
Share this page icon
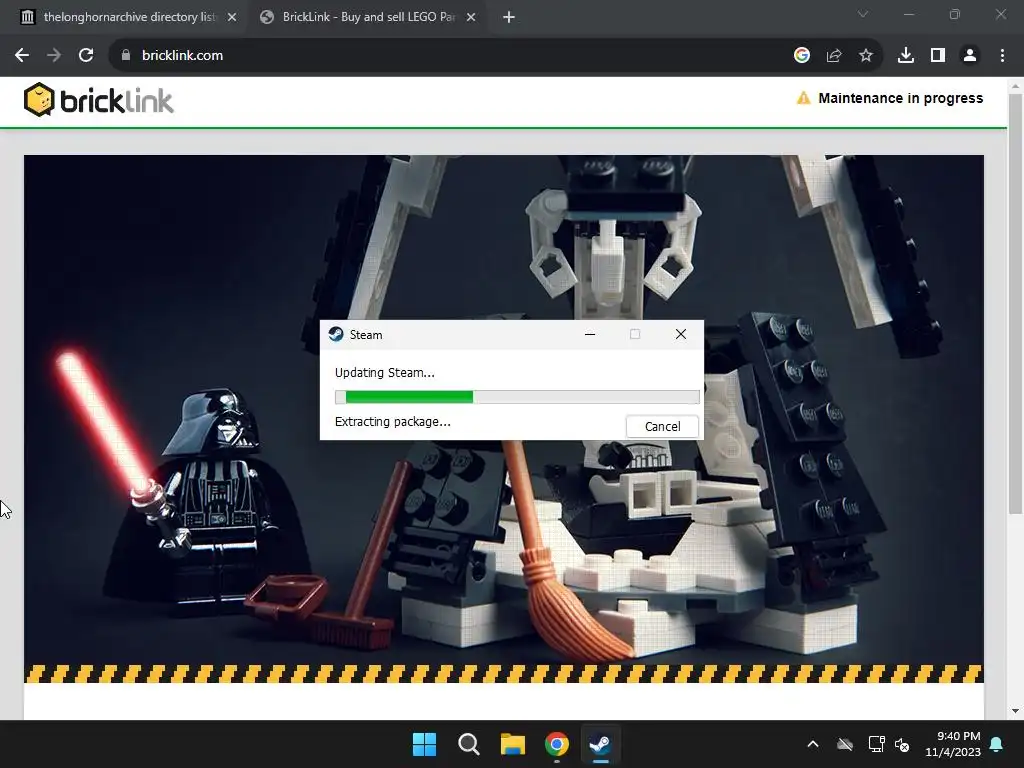tap(834, 56)
